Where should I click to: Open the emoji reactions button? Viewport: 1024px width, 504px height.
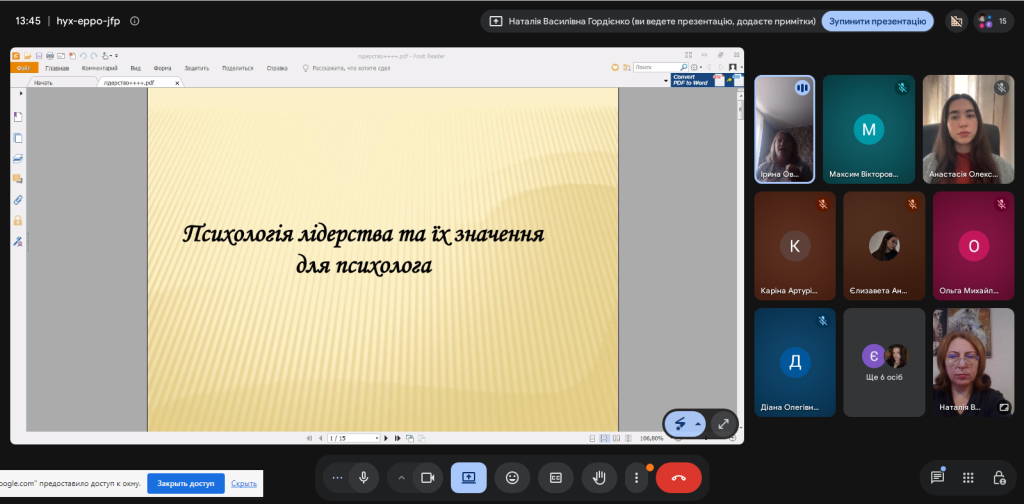point(513,478)
